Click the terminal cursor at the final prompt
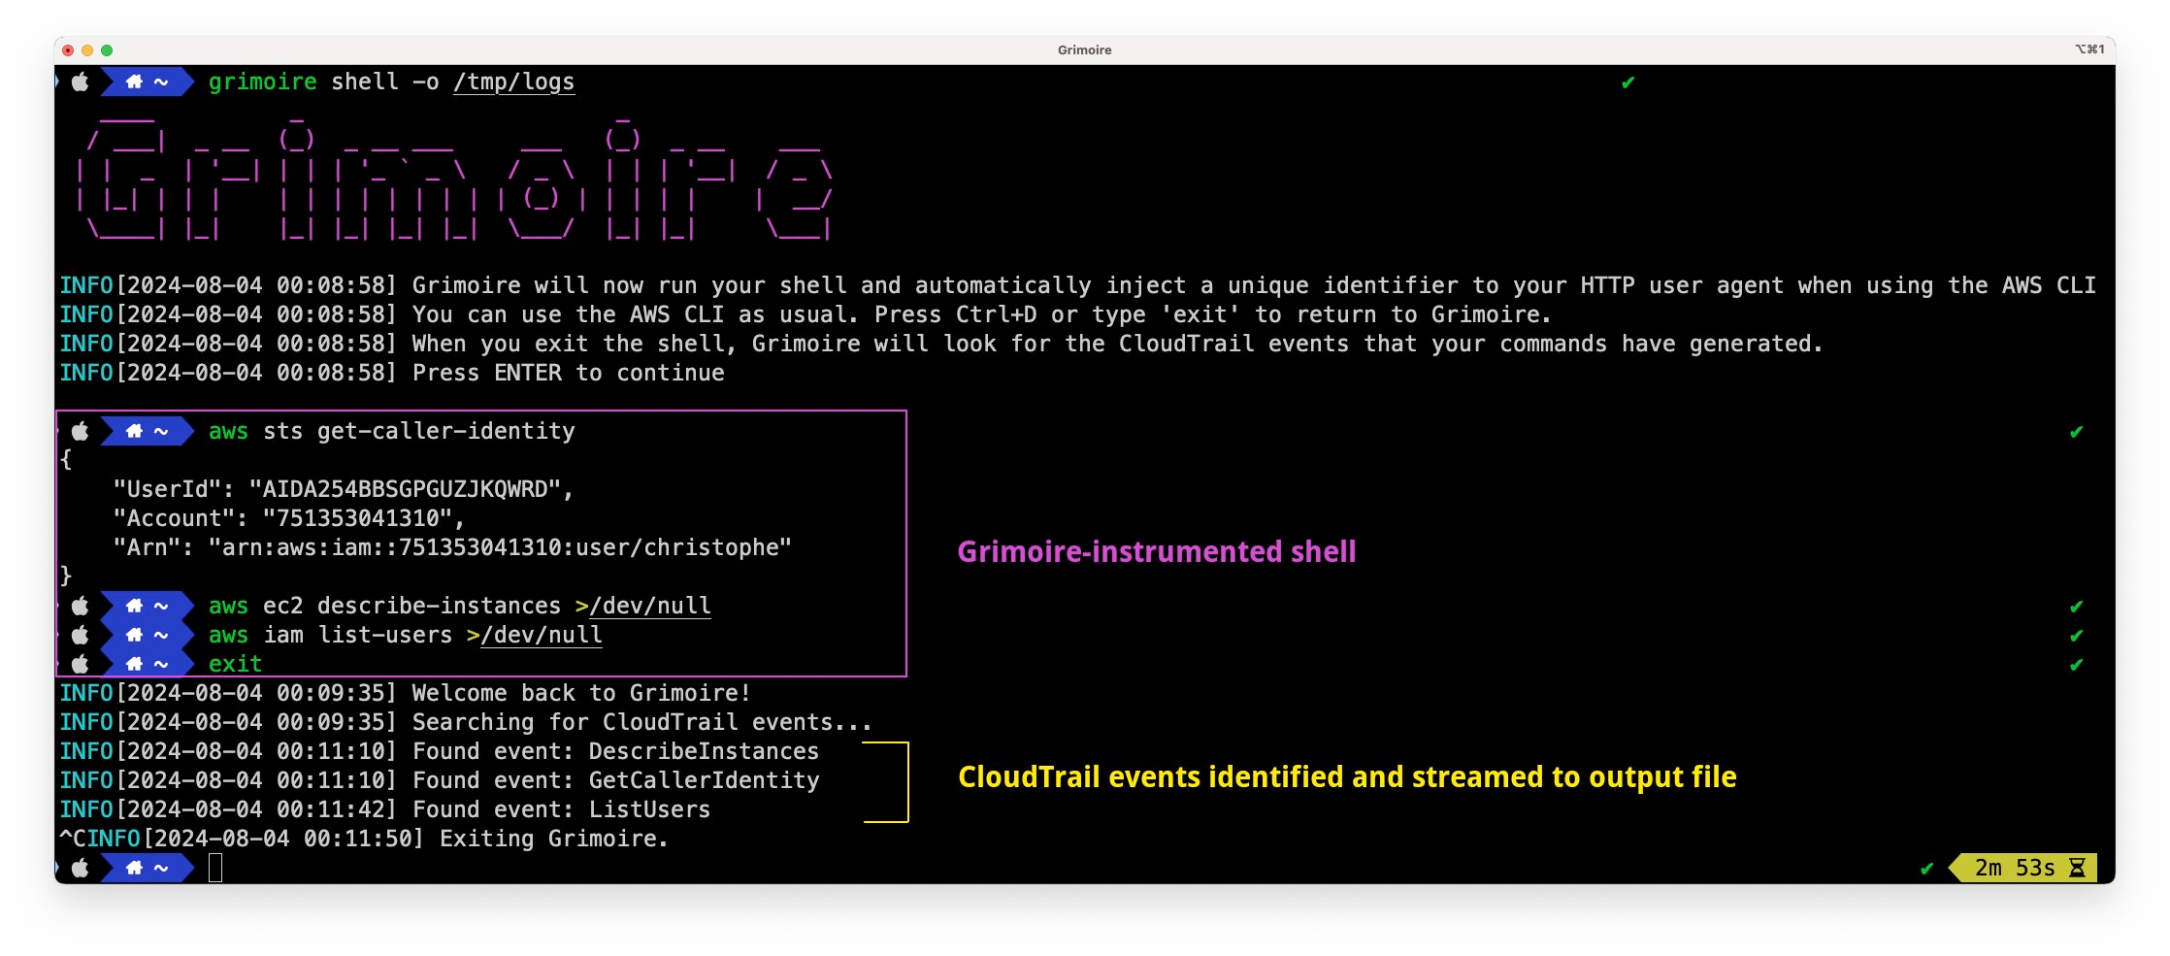The image size is (2170, 956). tap(215, 868)
